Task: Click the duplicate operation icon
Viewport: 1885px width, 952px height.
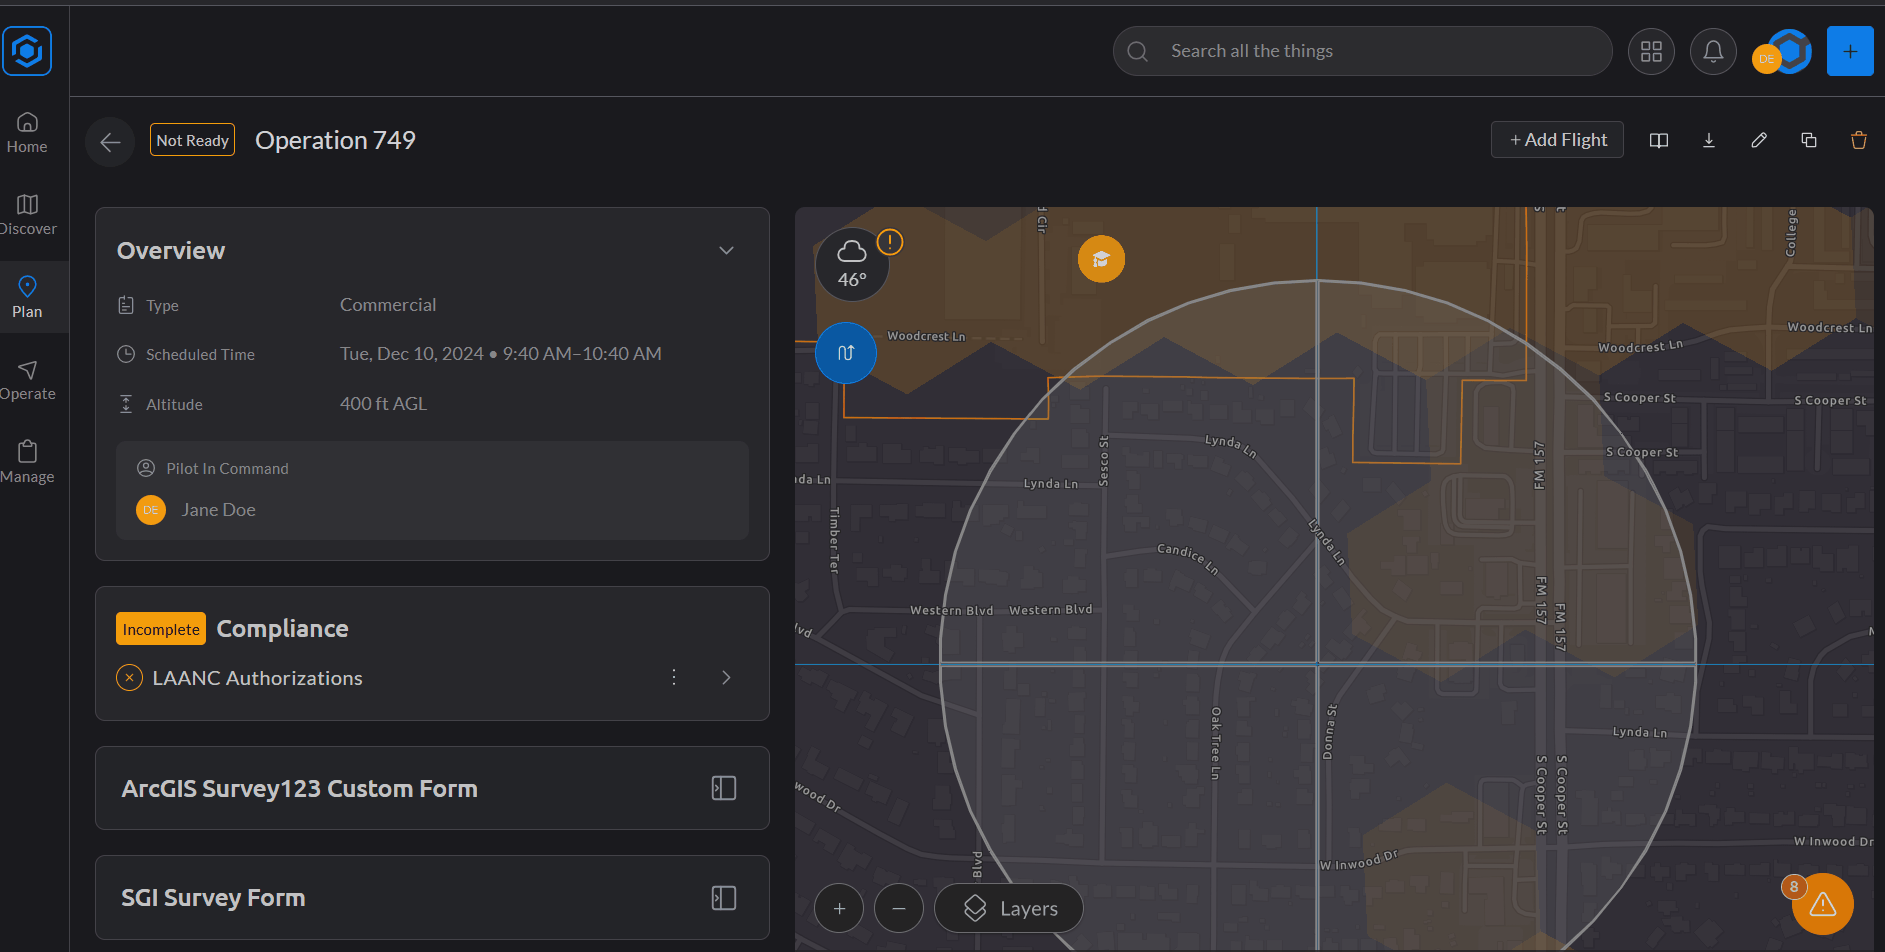Action: pyautogui.click(x=1809, y=140)
